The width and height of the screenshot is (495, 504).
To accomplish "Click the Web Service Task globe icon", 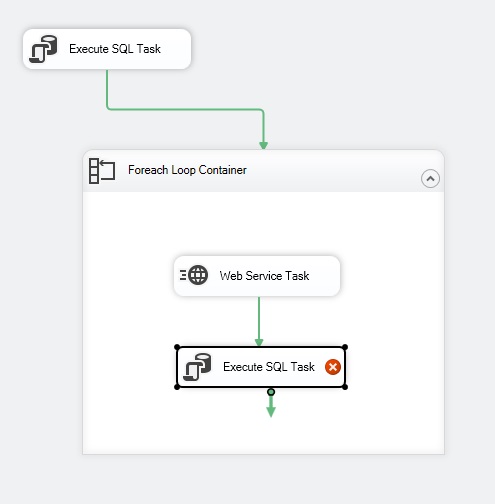I will pos(194,275).
